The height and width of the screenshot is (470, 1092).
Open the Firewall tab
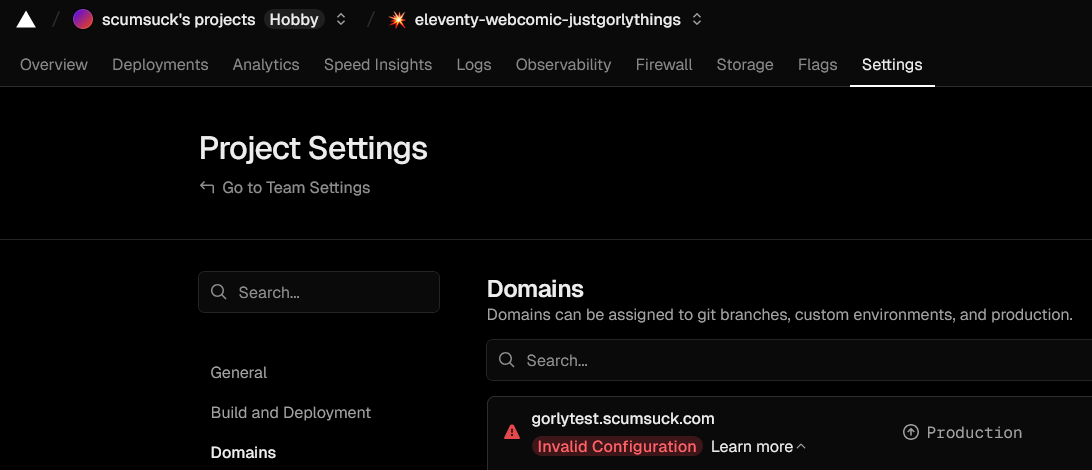coord(664,65)
